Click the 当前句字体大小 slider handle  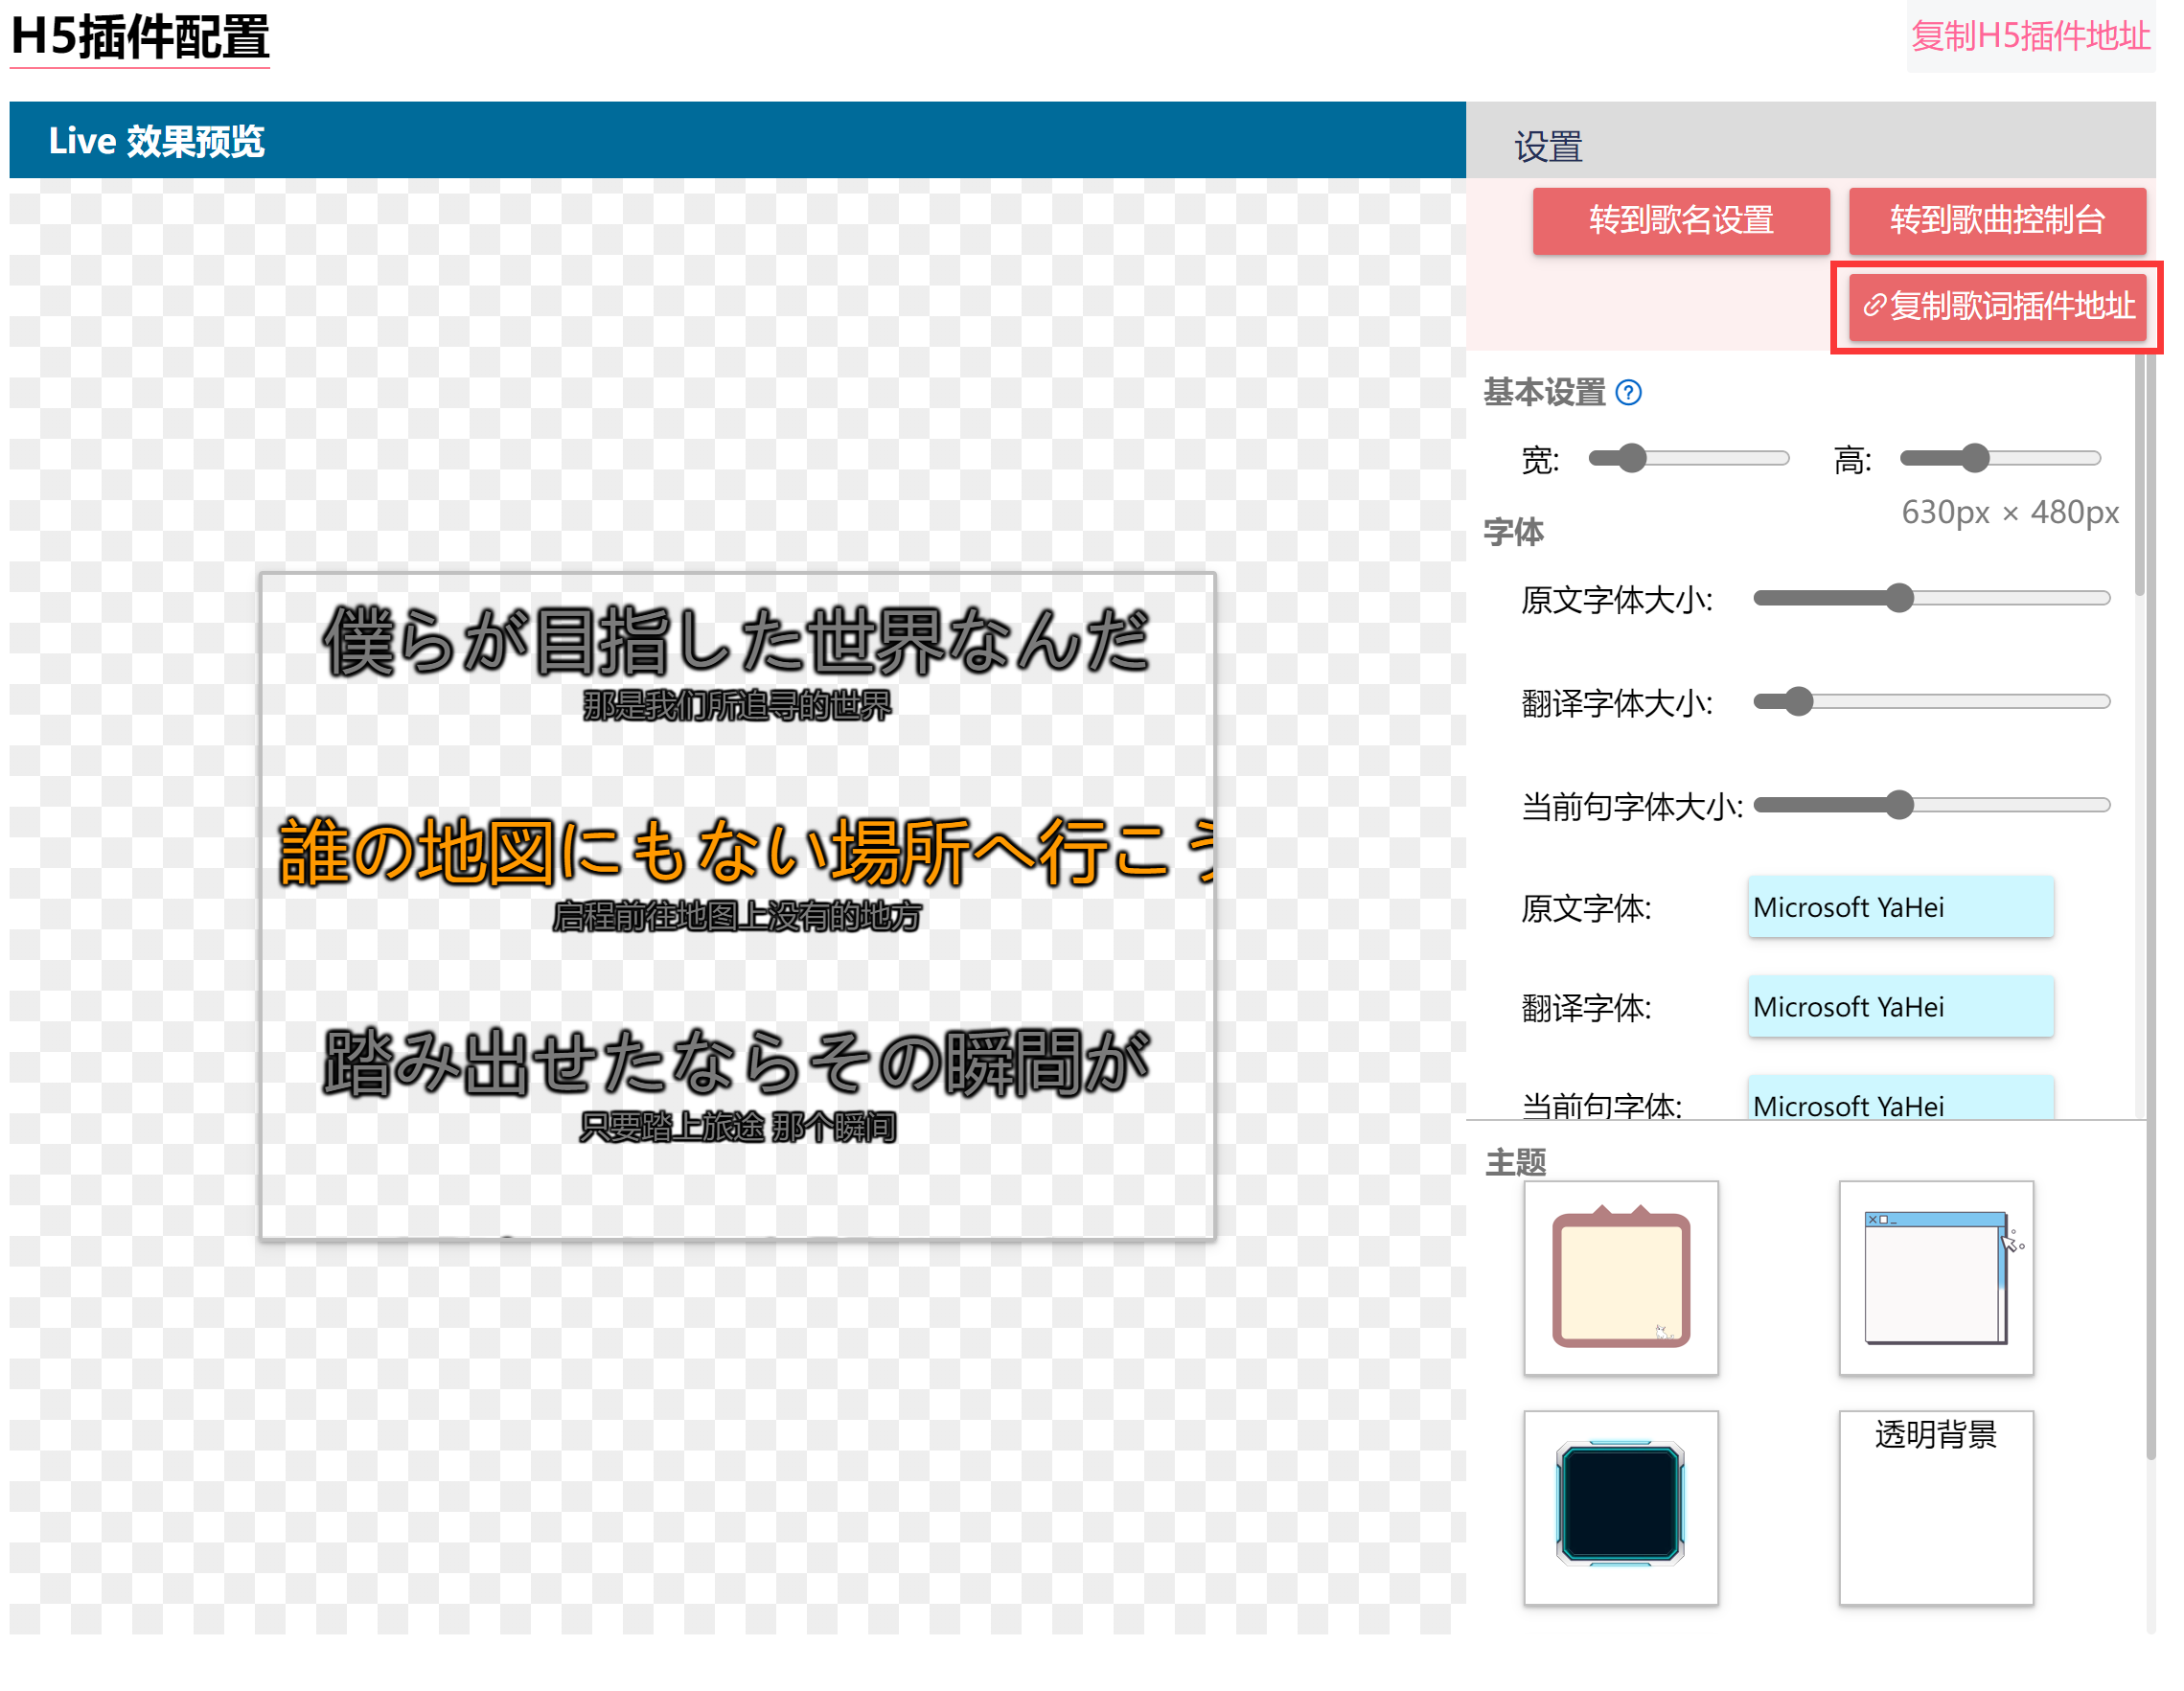[1899, 805]
